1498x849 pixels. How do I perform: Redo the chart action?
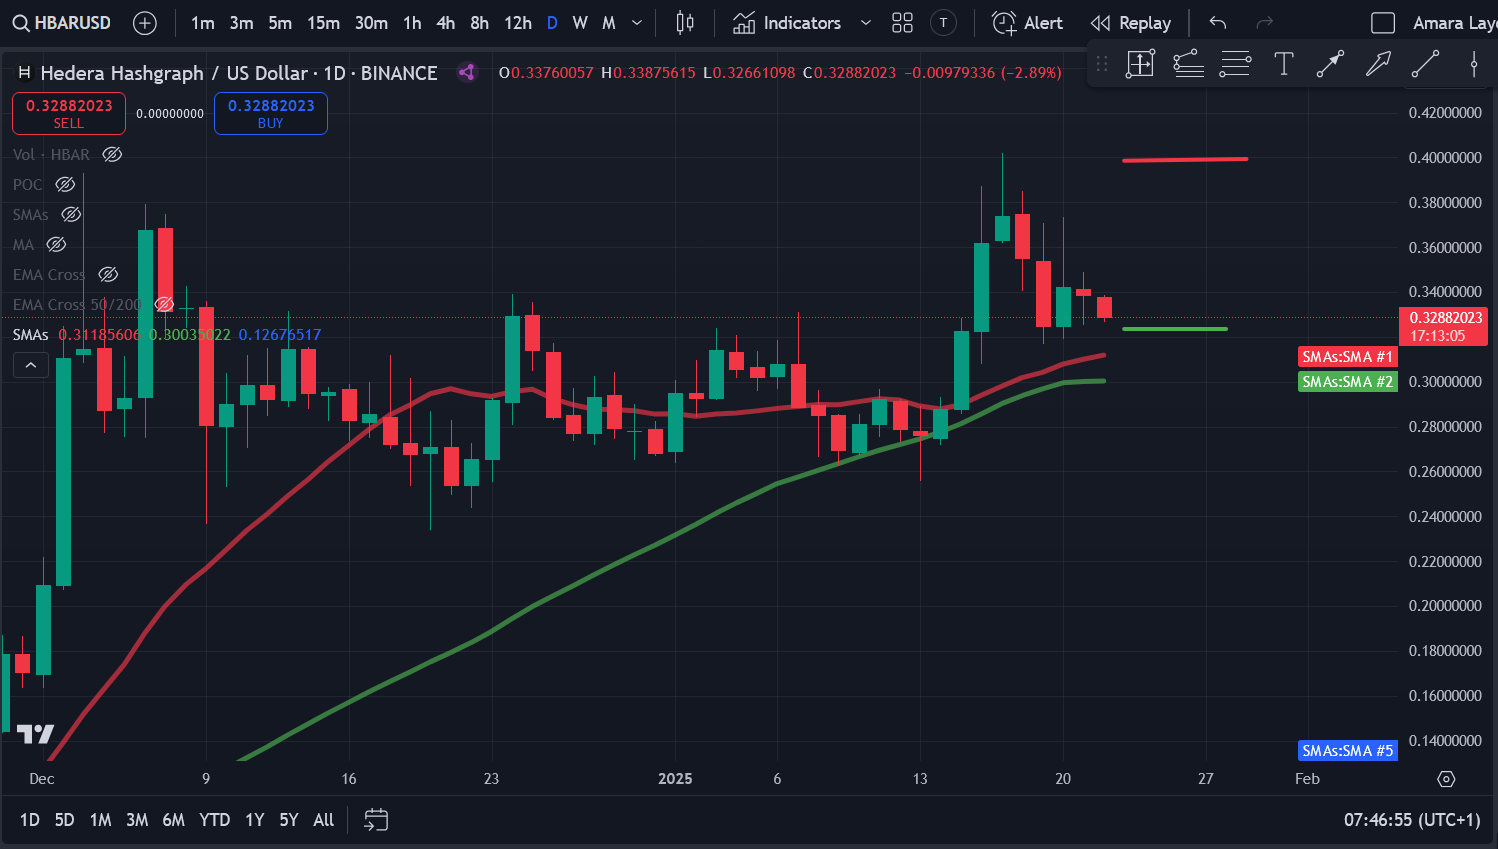click(1265, 23)
